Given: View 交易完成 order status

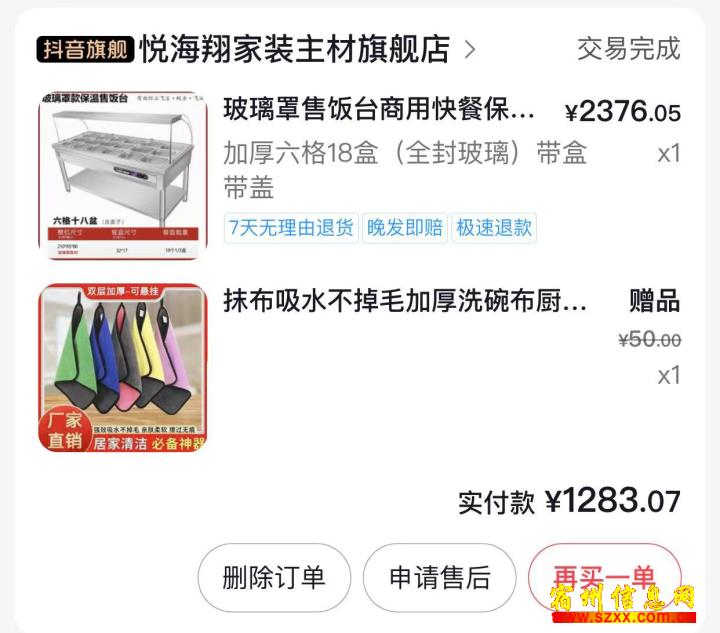Looking at the screenshot, I should coord(629,49).
